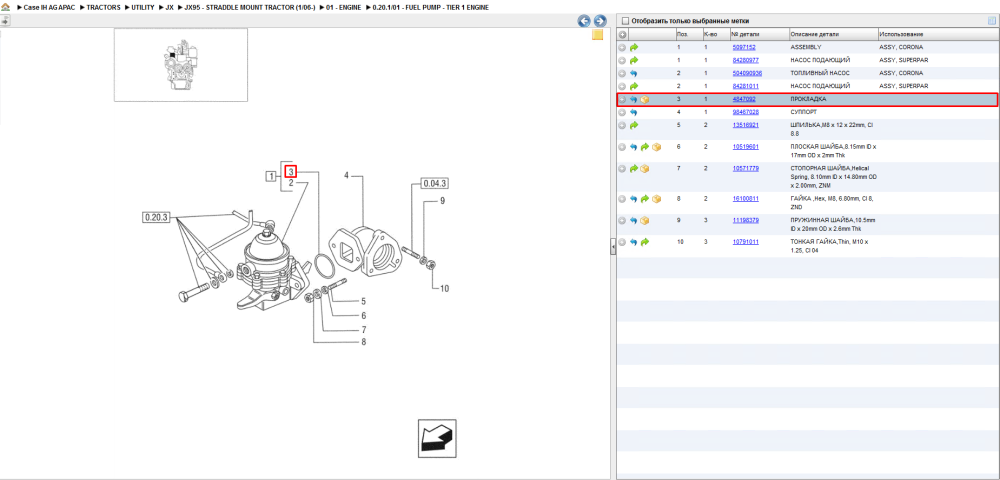Image resolution: width=1000 pixels, height=480 pixels.
Task: Toggle the selection circle for part 10791011
Action: [622, 242]
